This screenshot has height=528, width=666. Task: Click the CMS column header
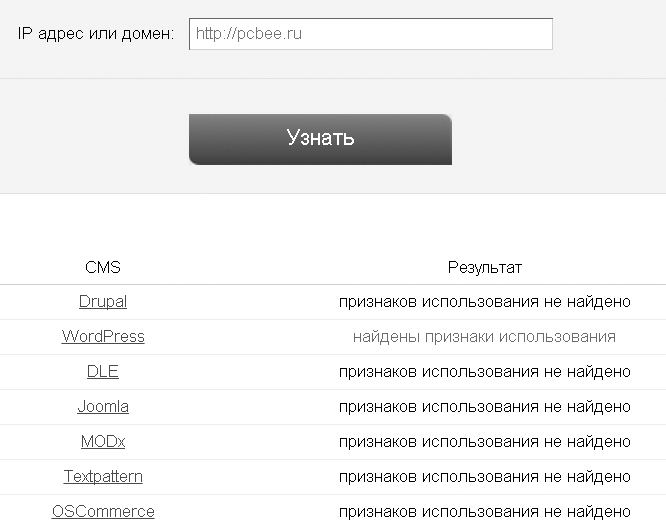click(x=103, y=268)
